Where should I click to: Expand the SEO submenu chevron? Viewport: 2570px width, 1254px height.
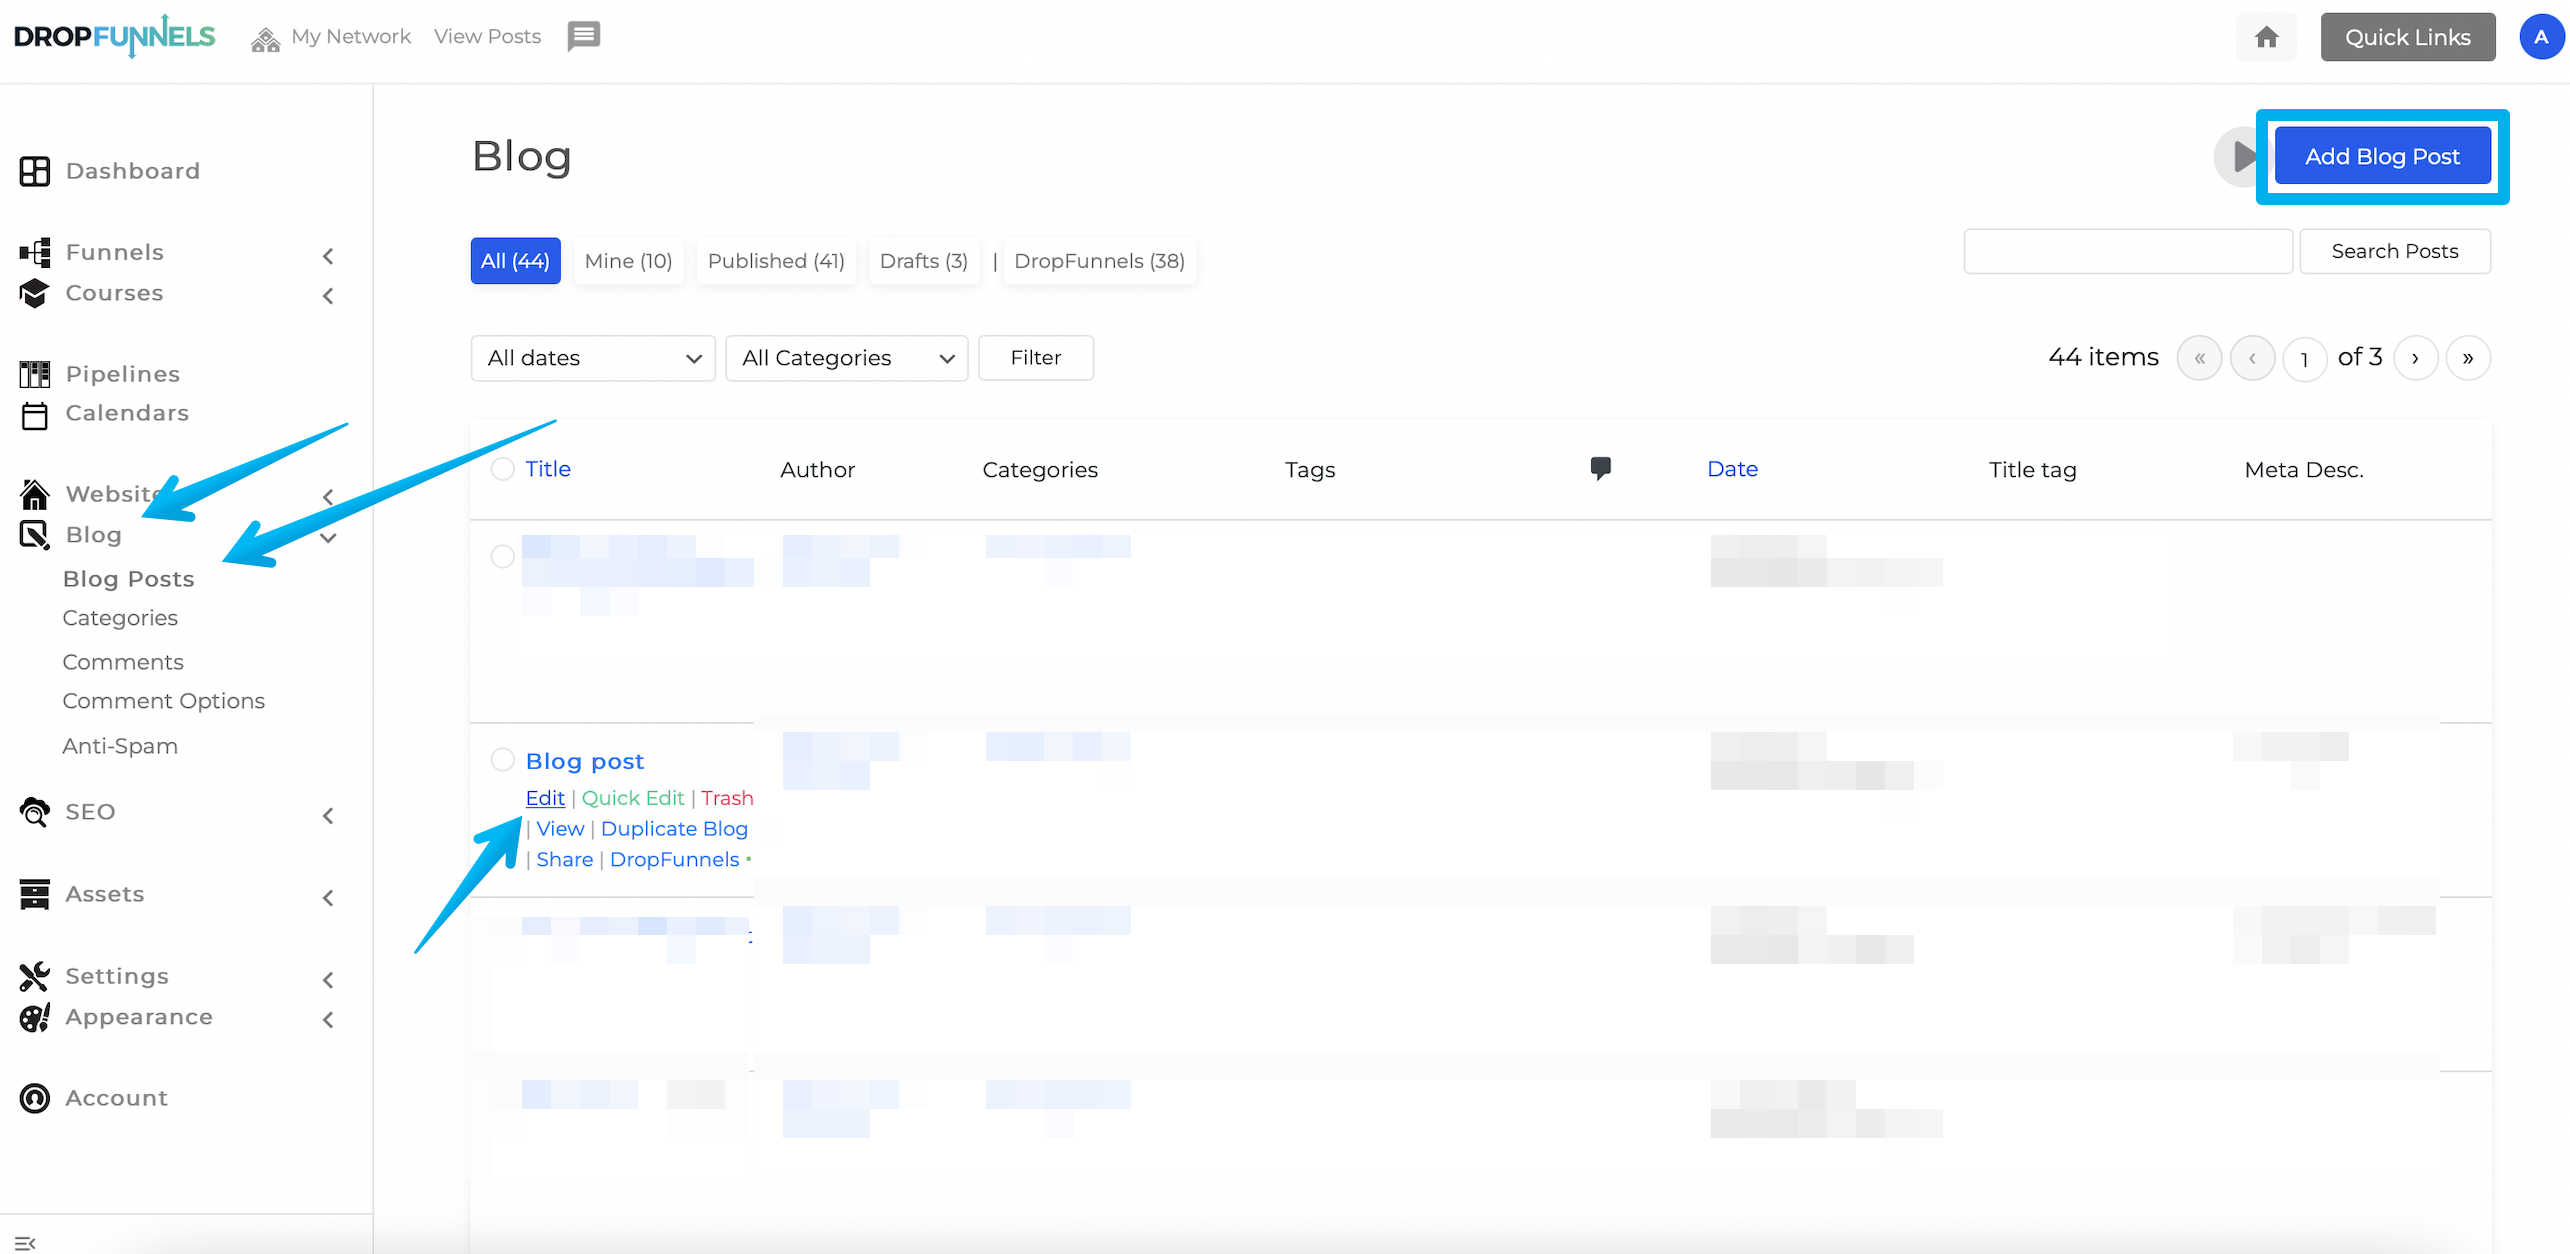click(328, 816)
